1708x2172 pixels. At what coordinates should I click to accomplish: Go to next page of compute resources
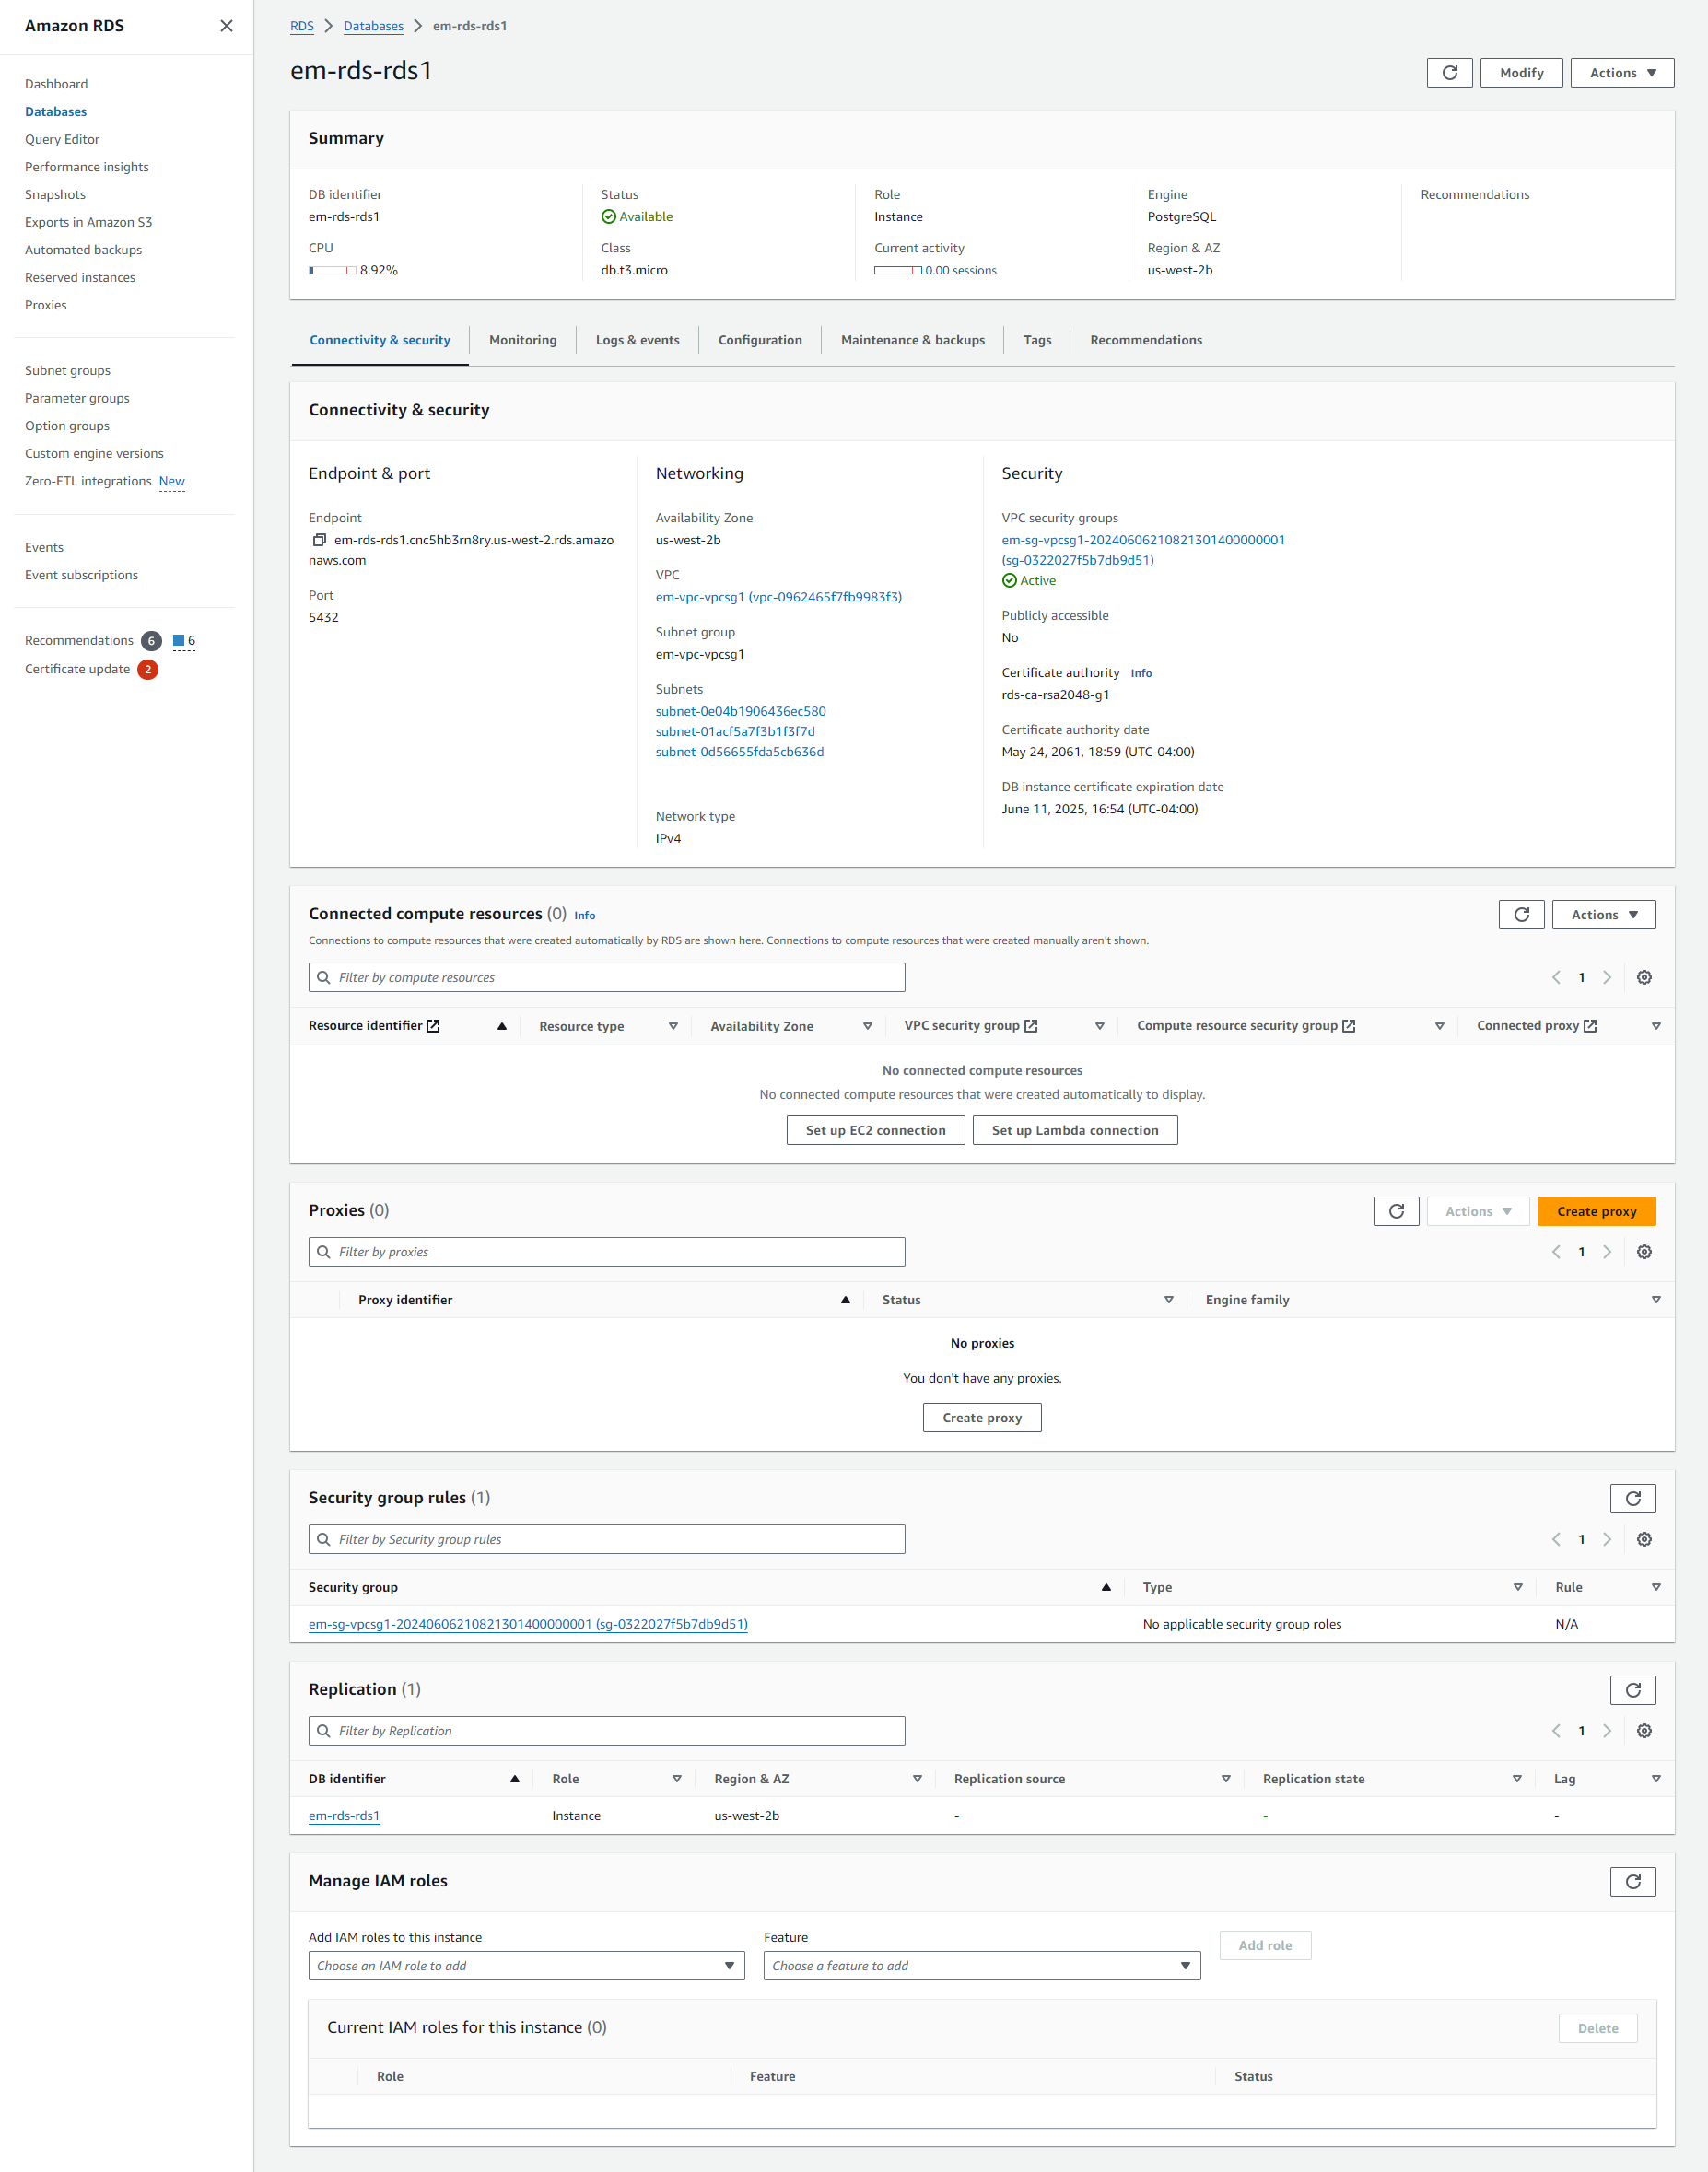pyautogui.click(x=1607, y=978)
